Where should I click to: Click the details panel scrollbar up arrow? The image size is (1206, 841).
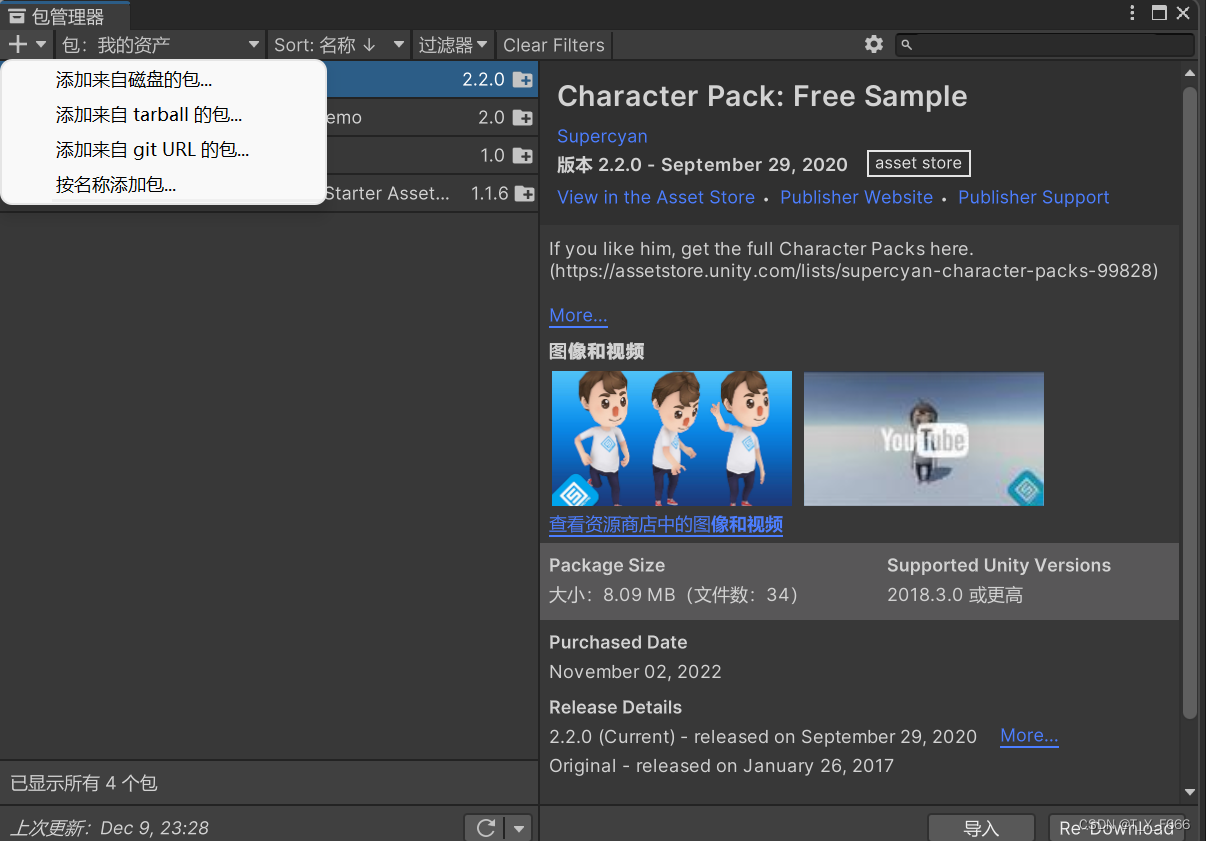coord(1190,73)
